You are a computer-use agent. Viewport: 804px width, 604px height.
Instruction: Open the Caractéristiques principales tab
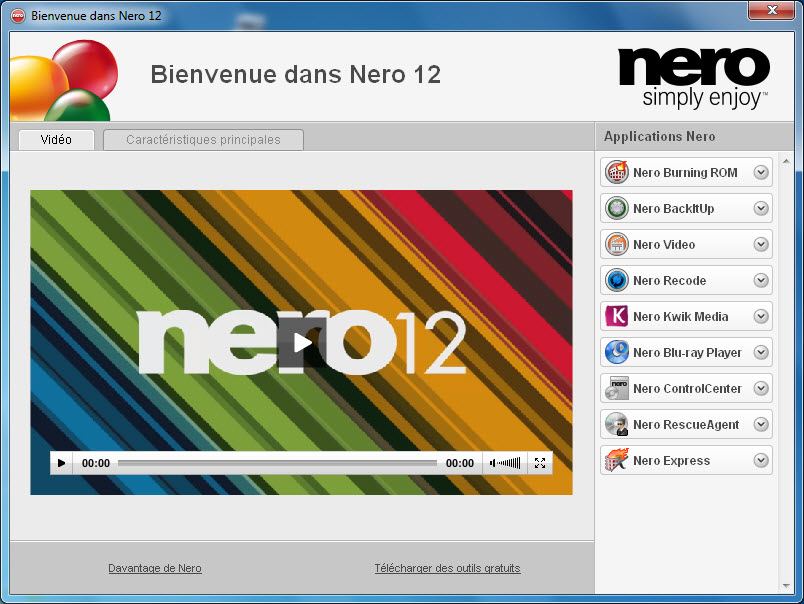click(x=204, y=140)
